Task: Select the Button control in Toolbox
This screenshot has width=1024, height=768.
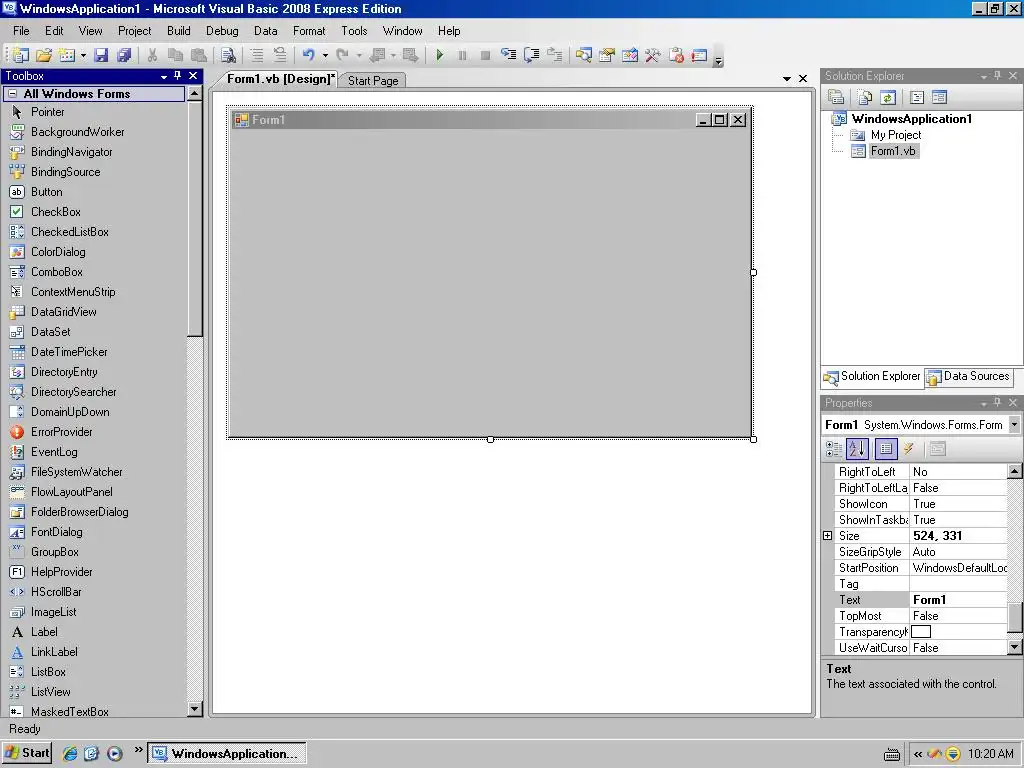Action: pos(46,191)
